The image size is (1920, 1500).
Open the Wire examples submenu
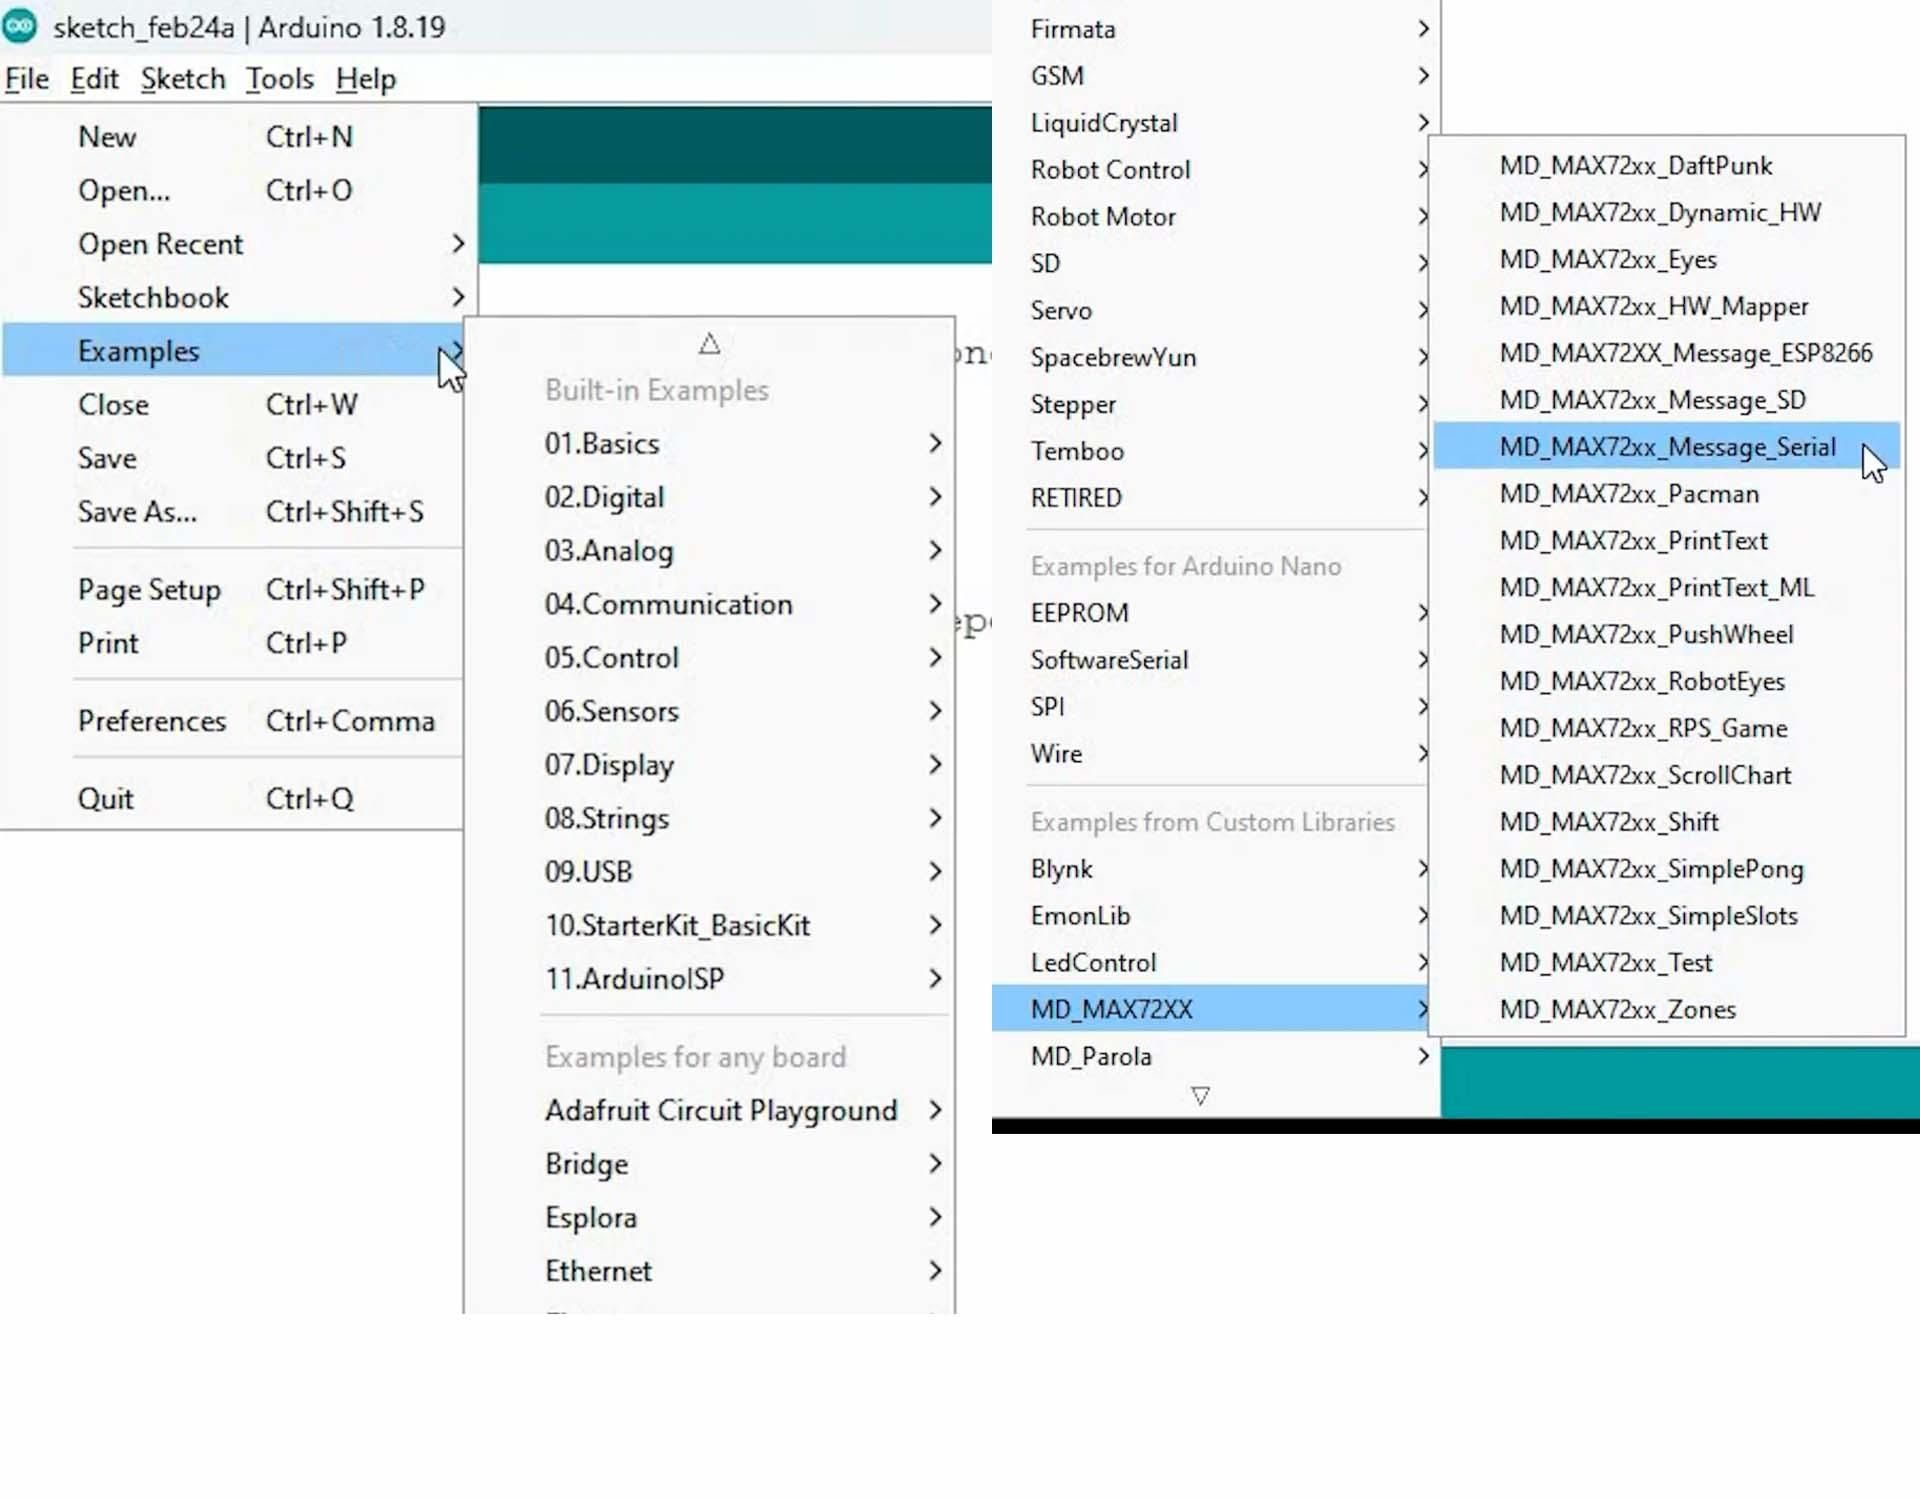coord(1212,753)
